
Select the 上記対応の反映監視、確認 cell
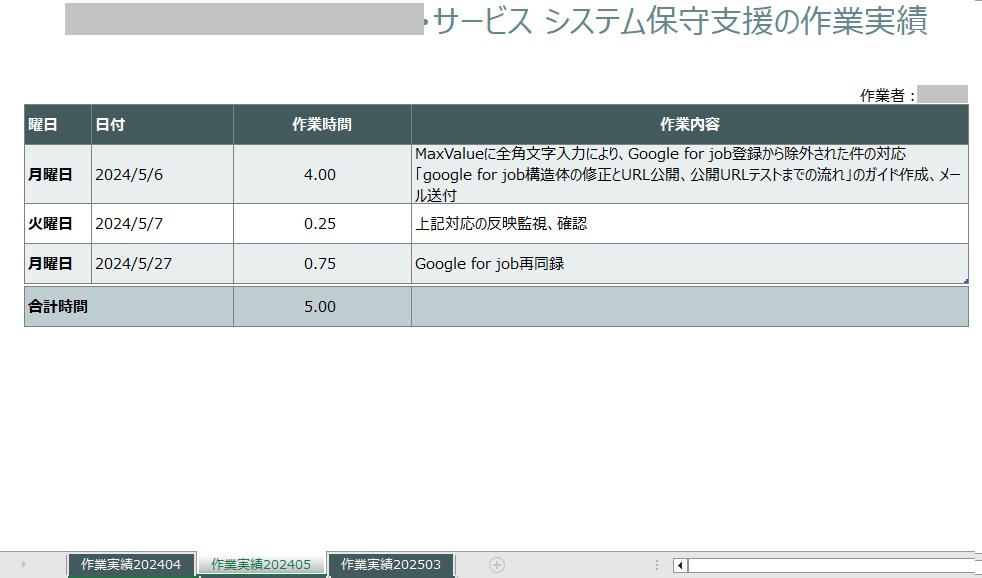click(690, 224)
